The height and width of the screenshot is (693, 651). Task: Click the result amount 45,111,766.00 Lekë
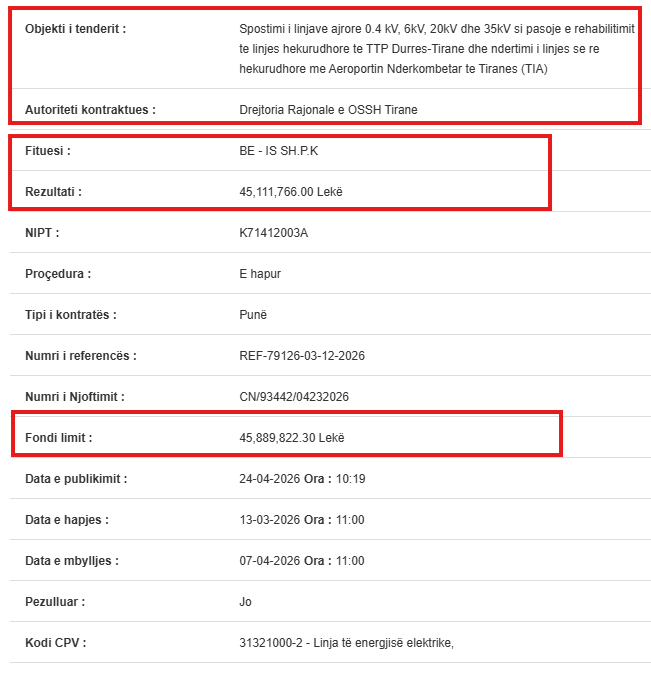pyautogui.click(x=291, y=191)
